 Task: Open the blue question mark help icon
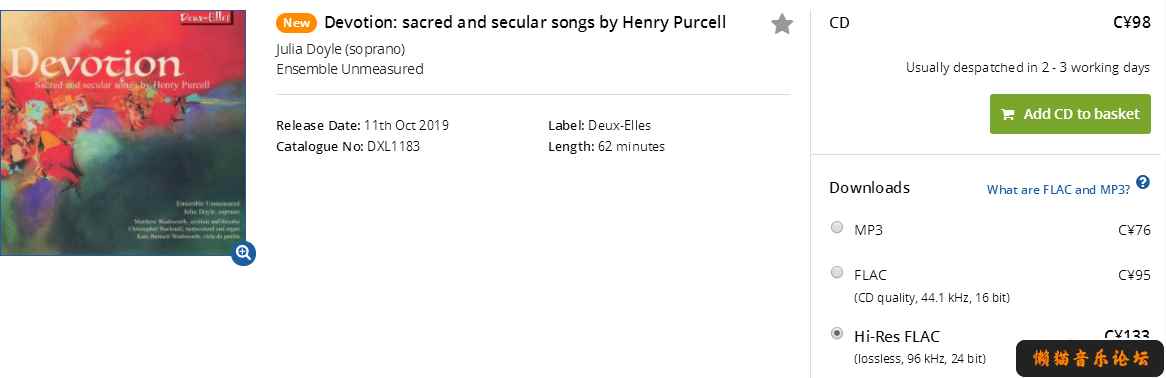point(1143,182)
